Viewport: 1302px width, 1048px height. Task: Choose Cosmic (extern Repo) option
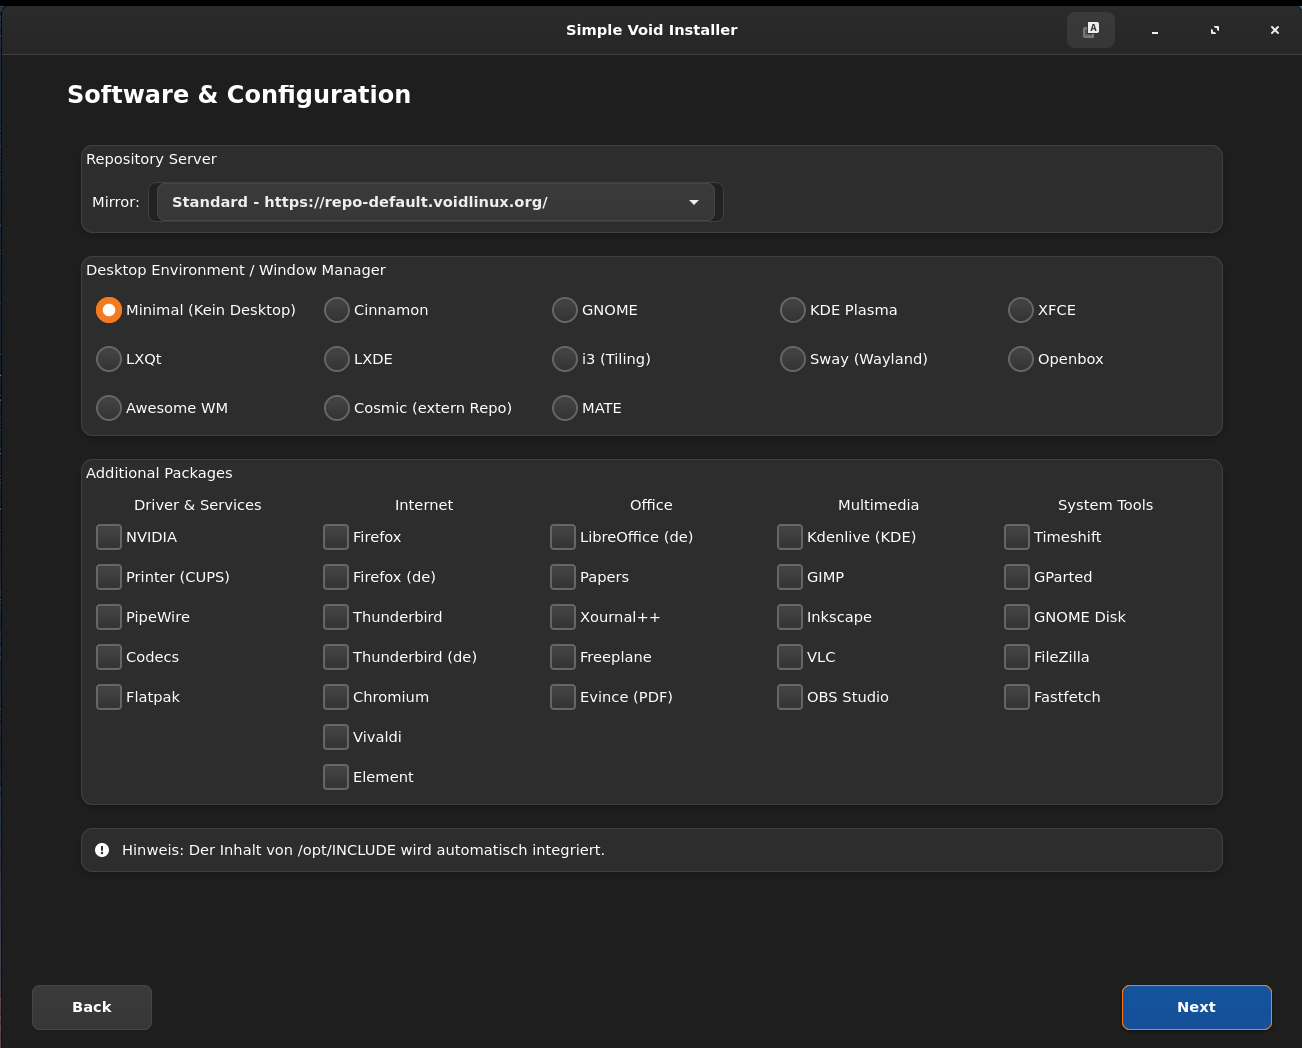point(337,408)
